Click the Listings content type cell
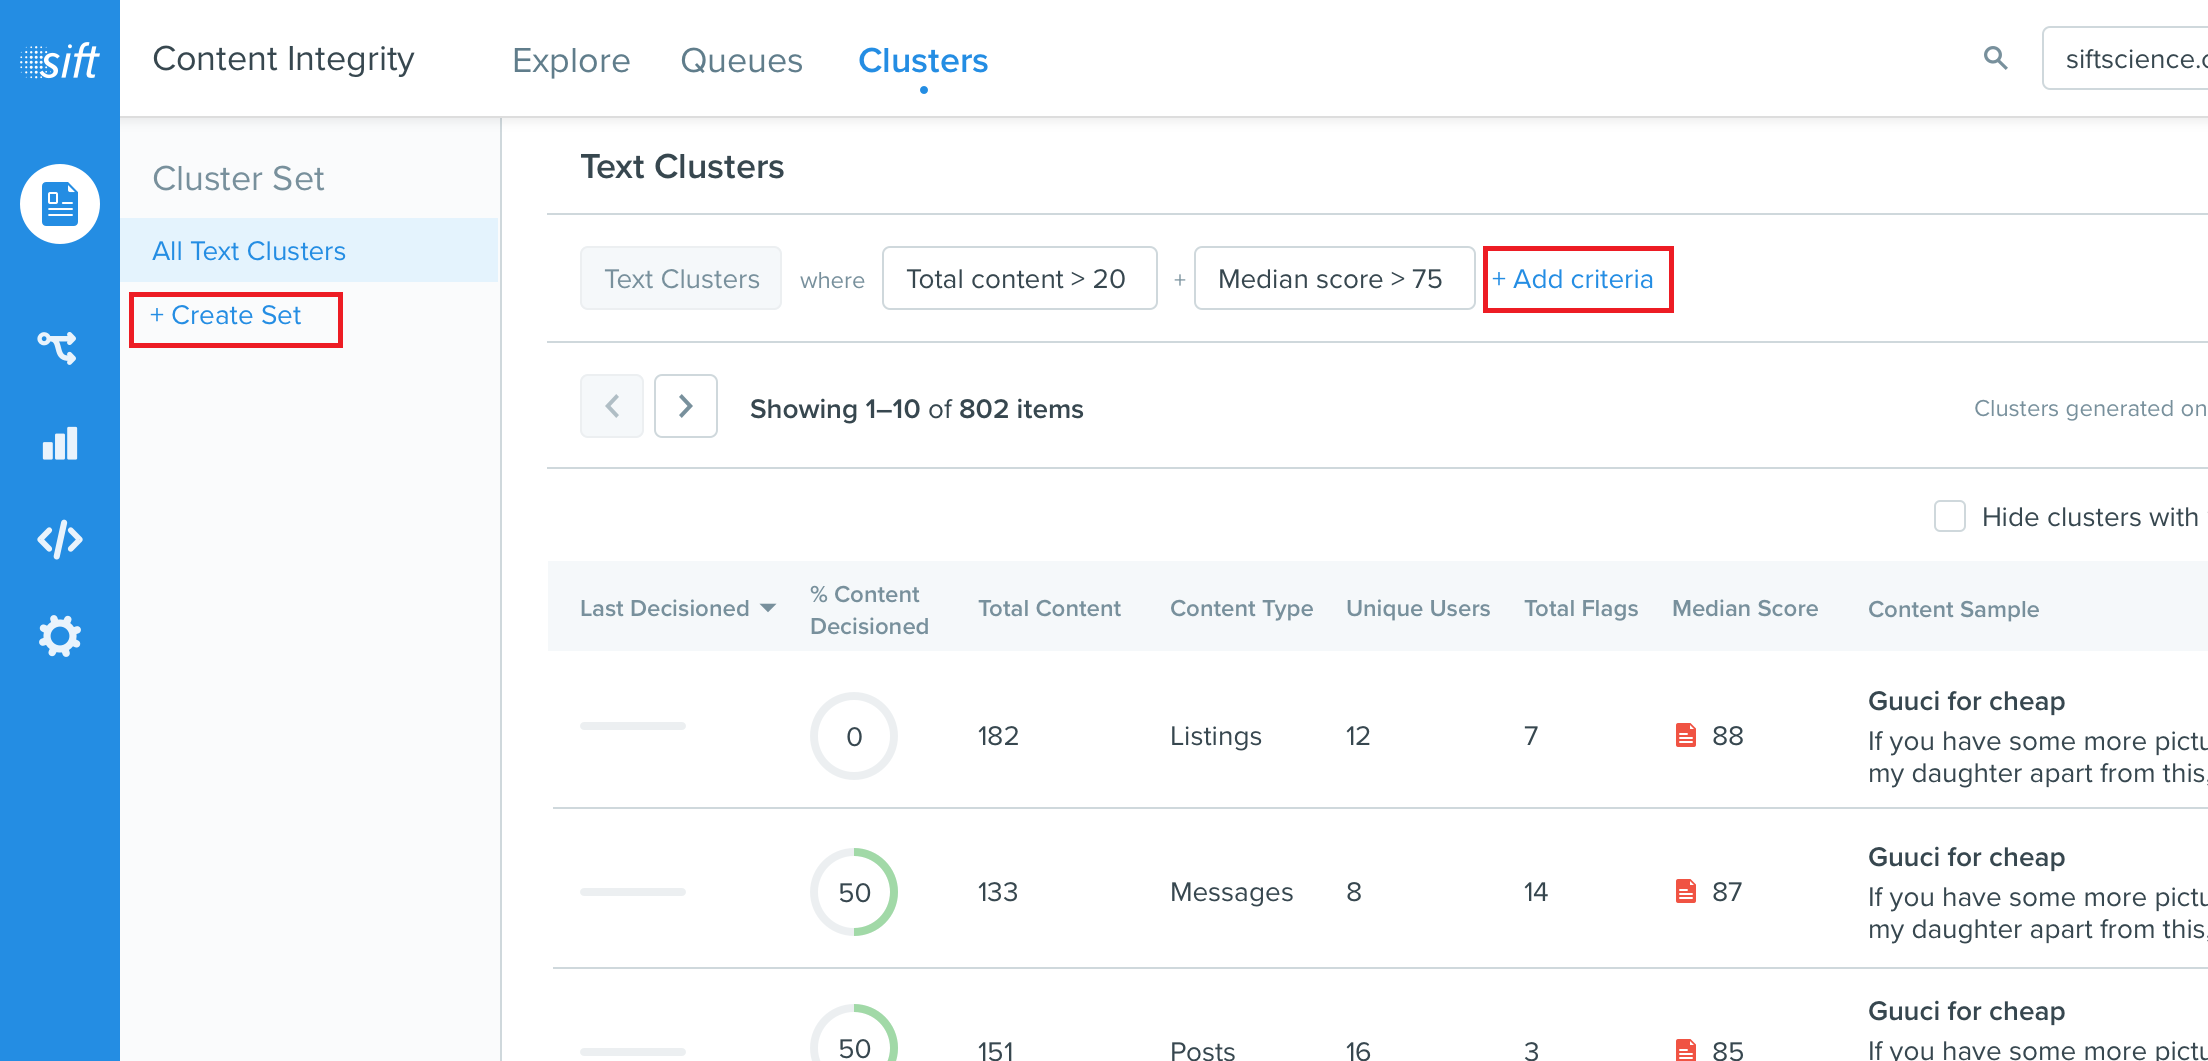 click(x=1216, y=736)
